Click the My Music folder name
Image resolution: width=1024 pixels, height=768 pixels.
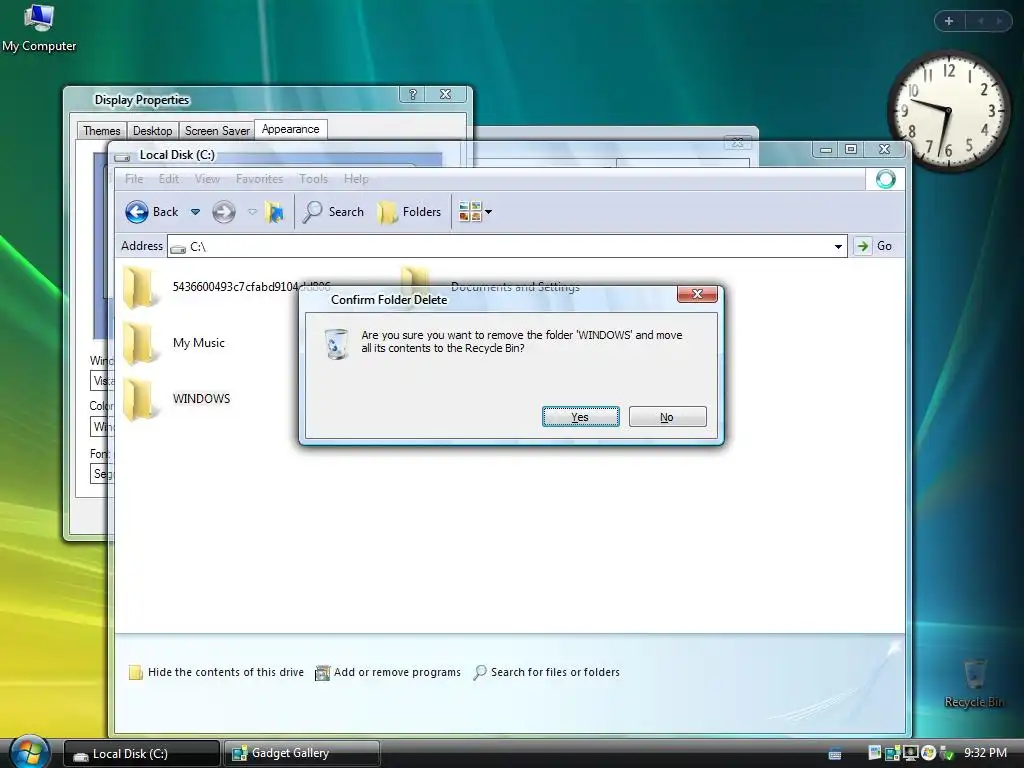point(199,343)
